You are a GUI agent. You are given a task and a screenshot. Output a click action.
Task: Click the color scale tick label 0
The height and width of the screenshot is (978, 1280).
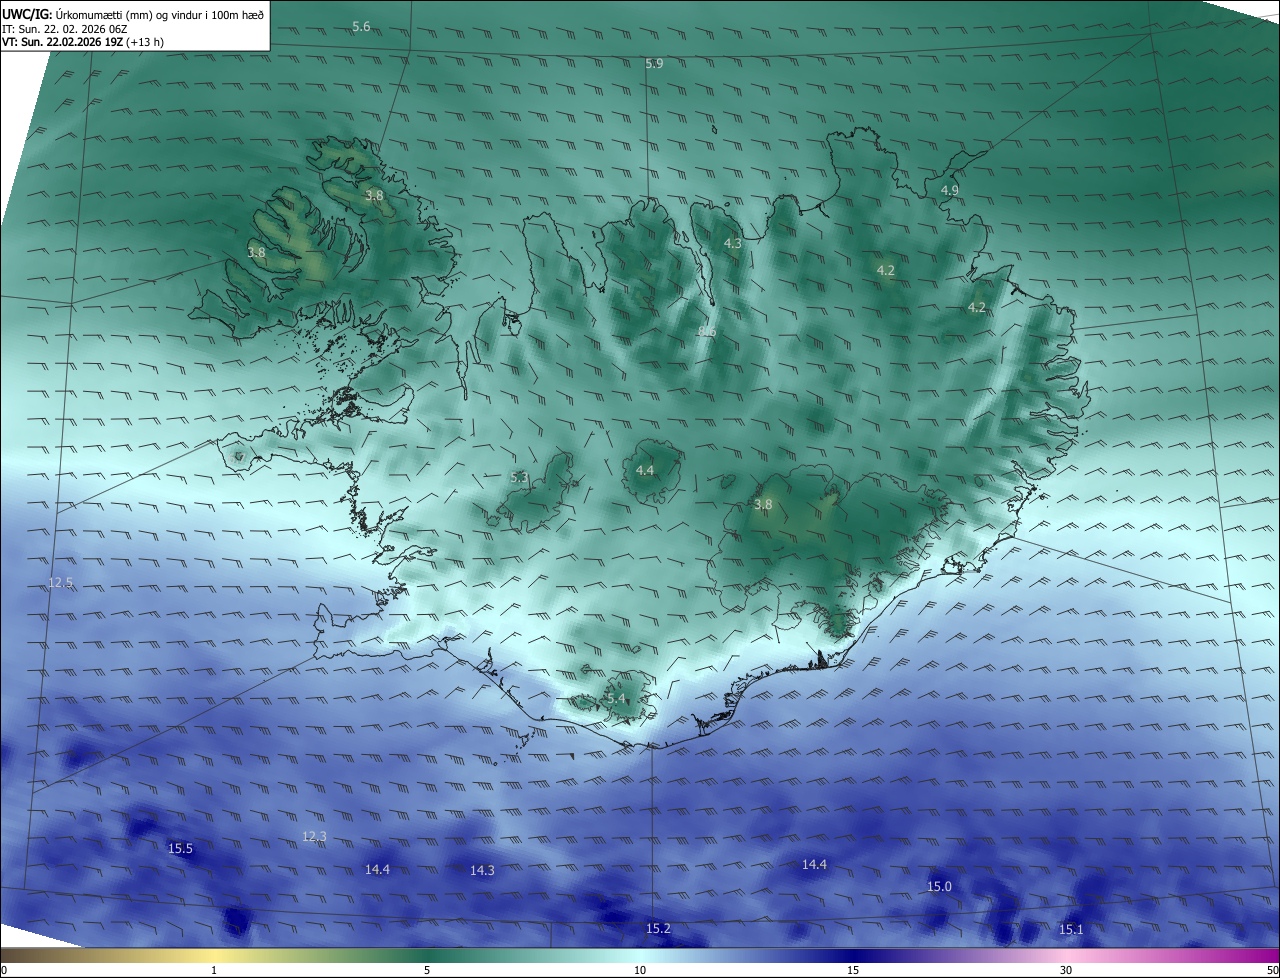pos(4,970)
